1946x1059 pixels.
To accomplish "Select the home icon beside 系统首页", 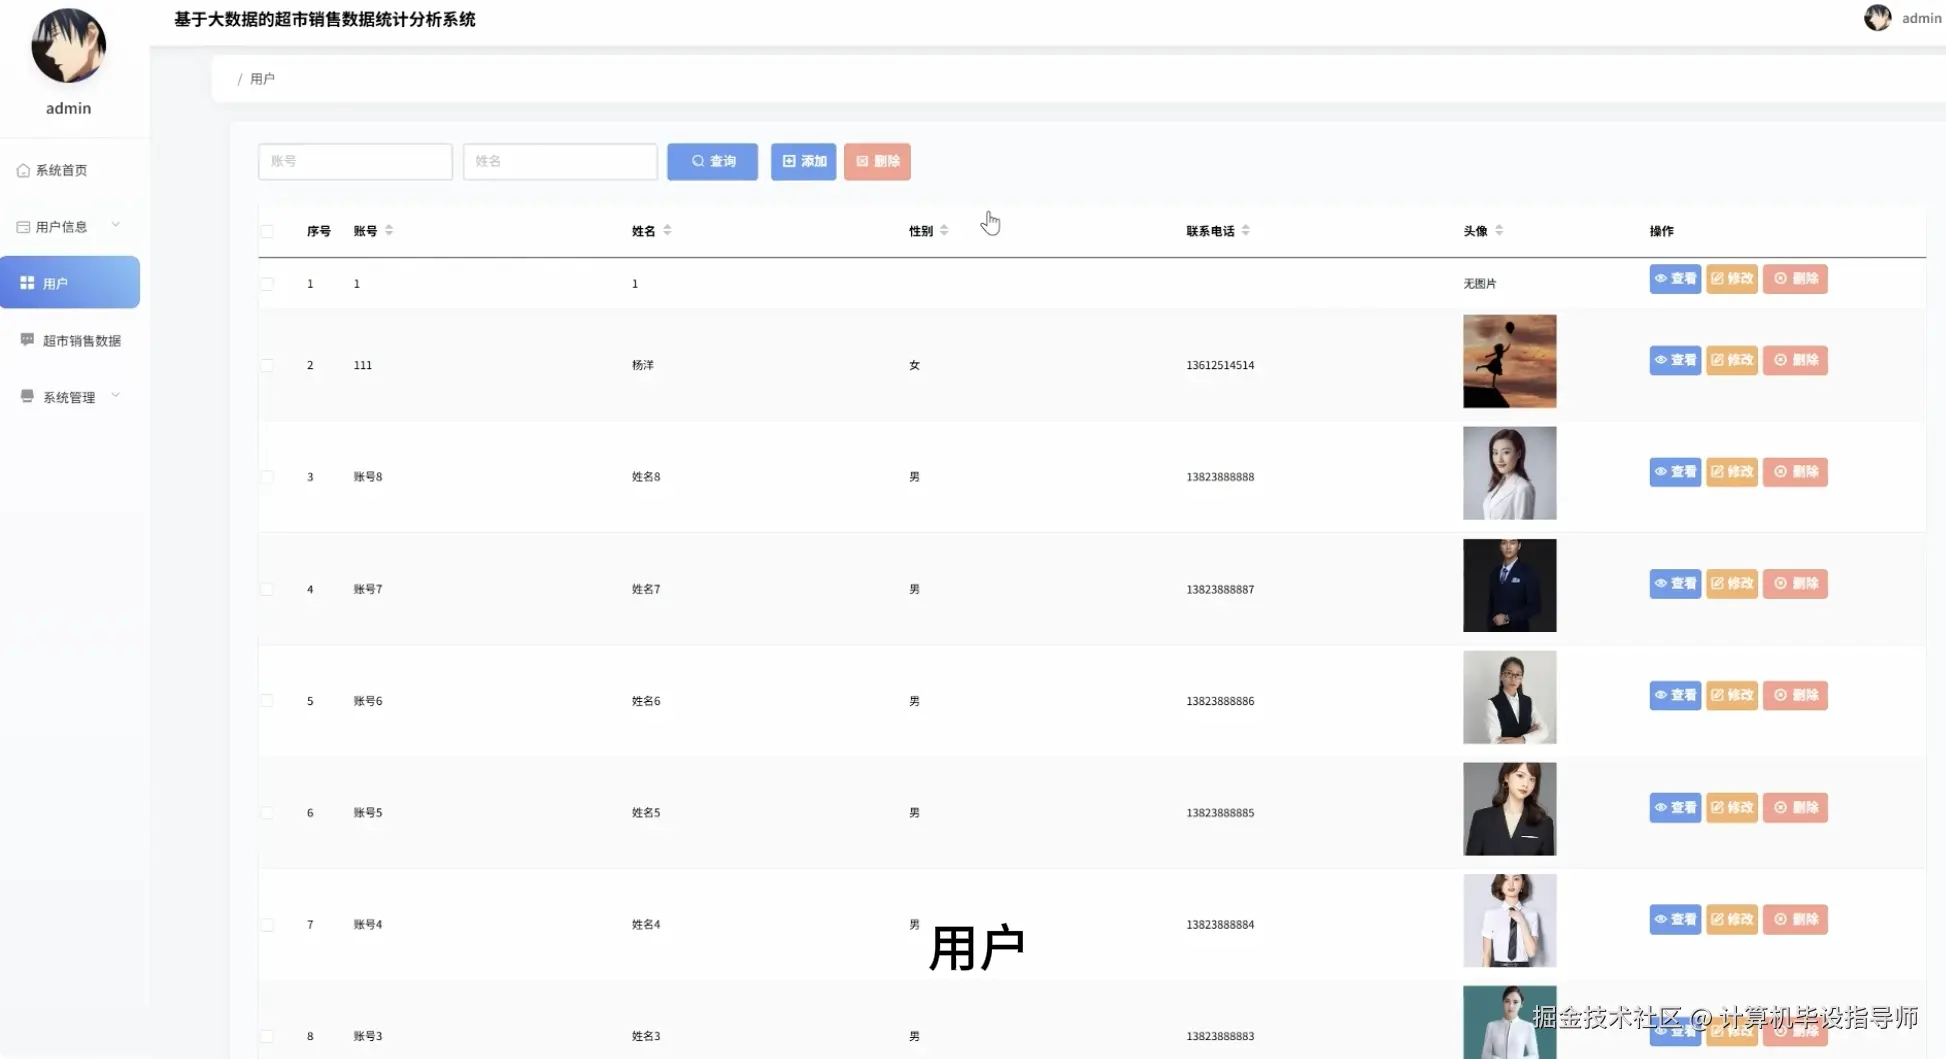I will pyautogui.click(x=23, y=170).
